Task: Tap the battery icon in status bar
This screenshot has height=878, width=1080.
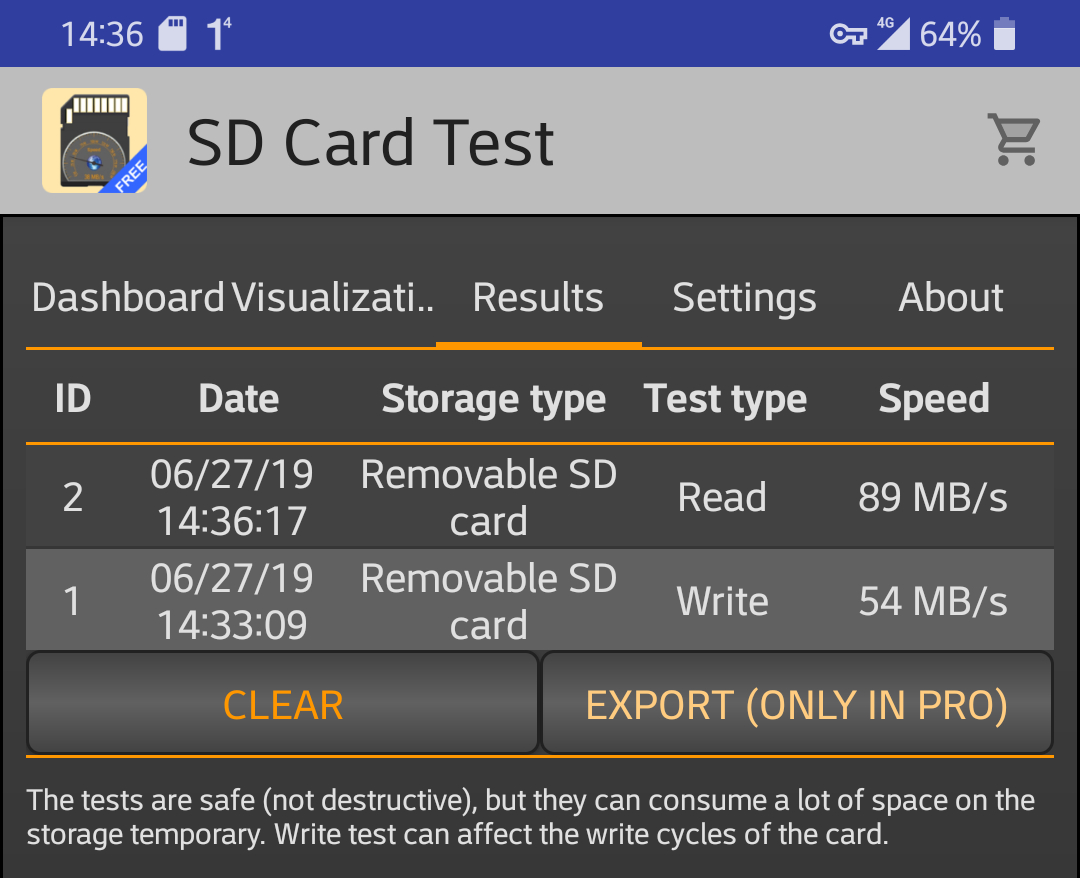Action: point(1004,34)
